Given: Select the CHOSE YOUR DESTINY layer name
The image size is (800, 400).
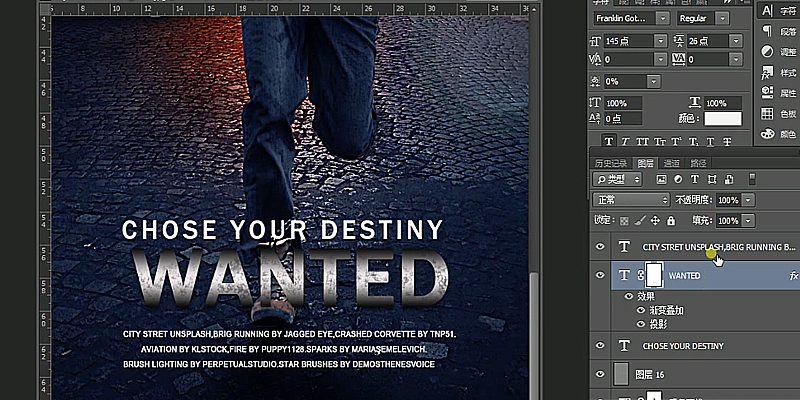Looking at the screenshot, I should [683, 346].
